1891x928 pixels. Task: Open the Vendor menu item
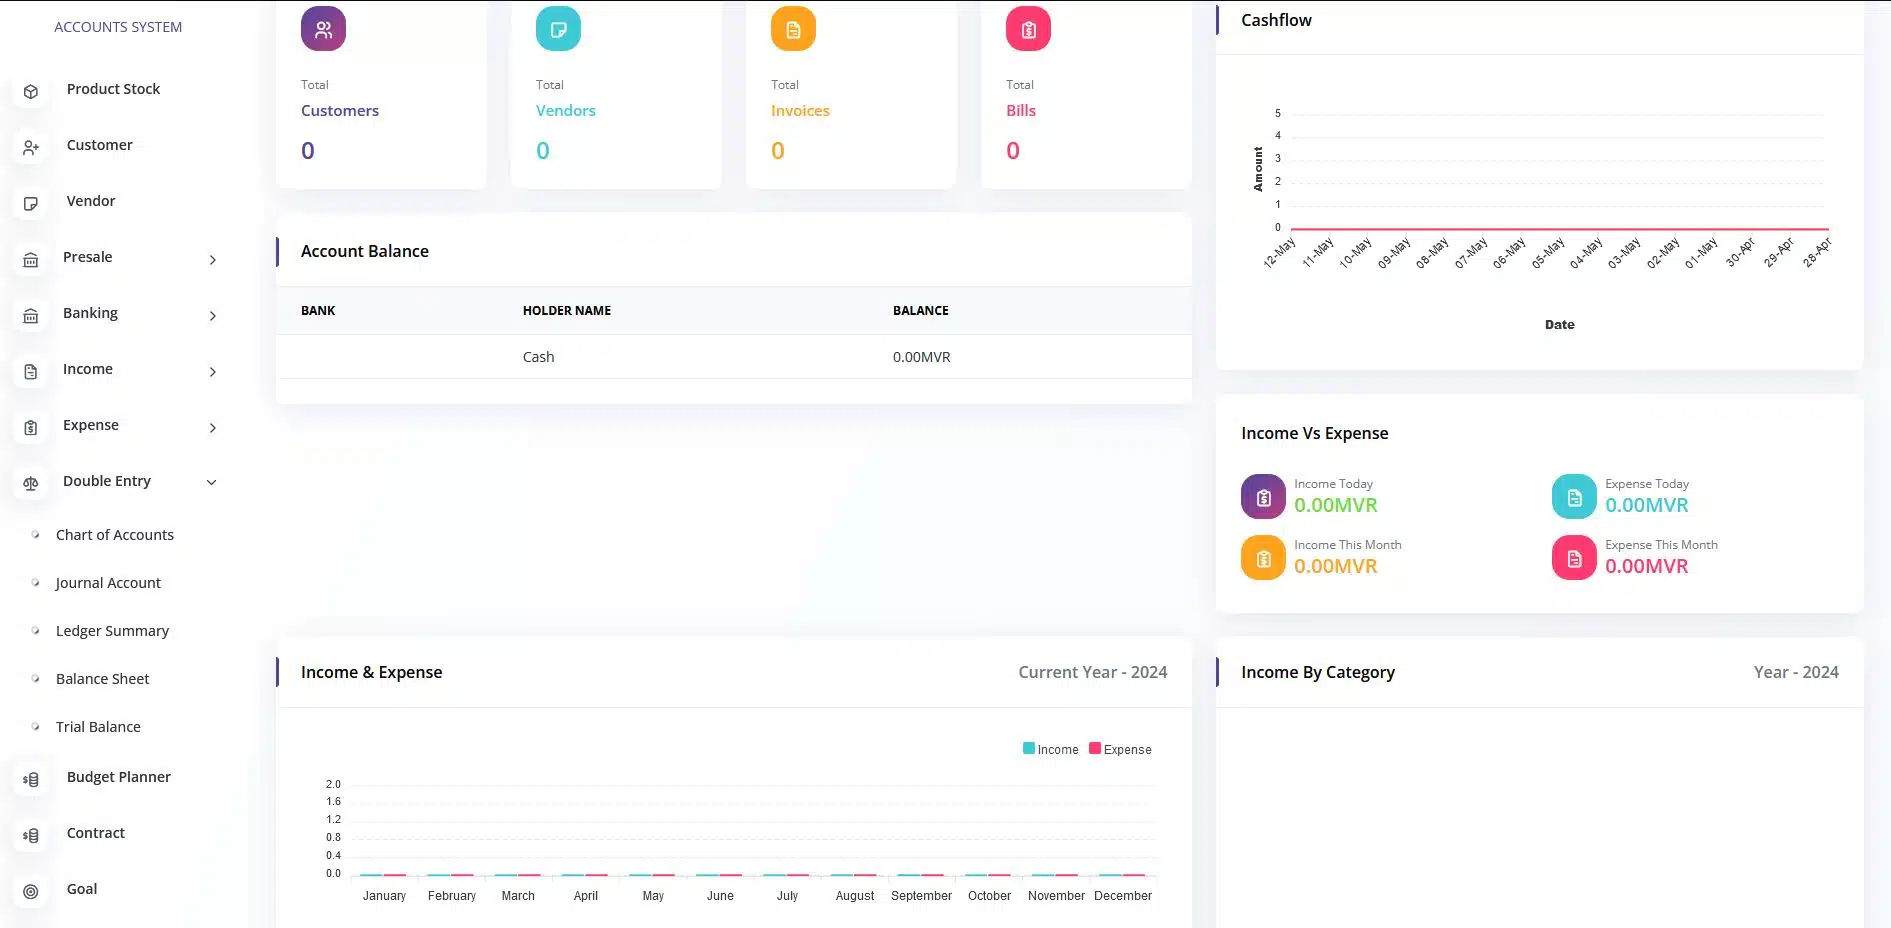pos(90,201)
